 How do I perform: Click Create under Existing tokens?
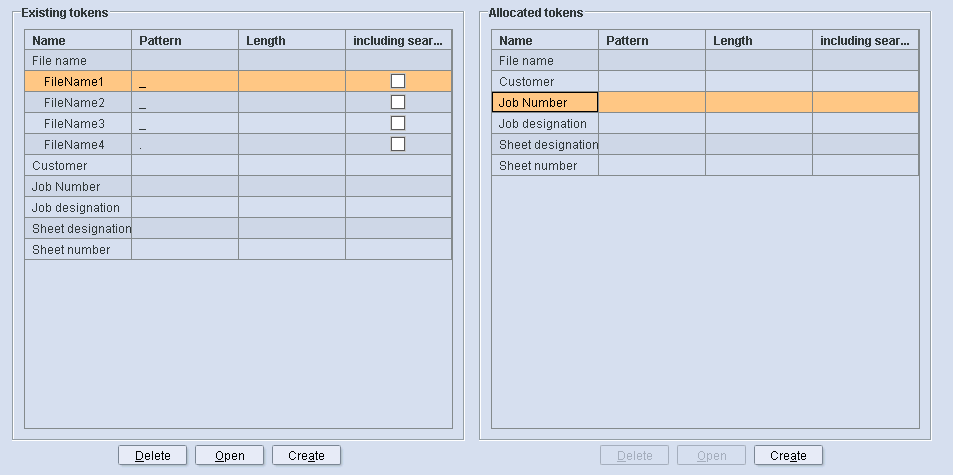tap(306, 456)
